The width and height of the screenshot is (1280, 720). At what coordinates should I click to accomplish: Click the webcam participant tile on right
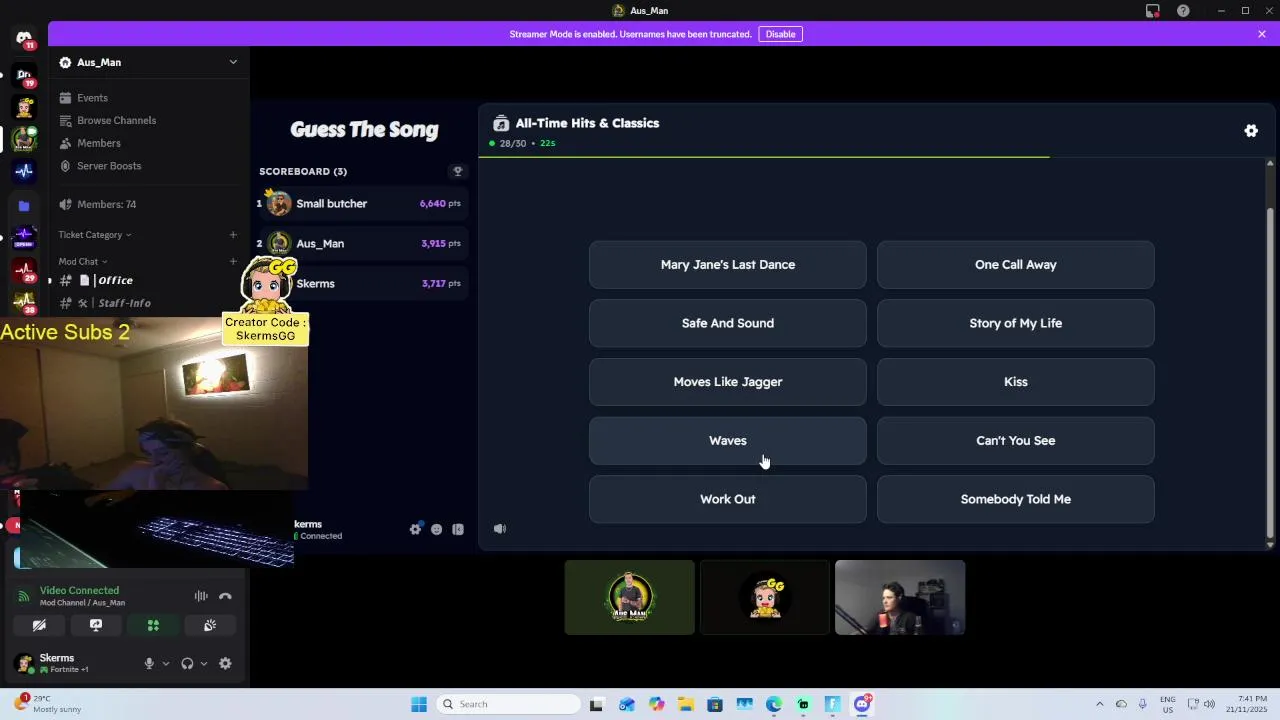900,597
